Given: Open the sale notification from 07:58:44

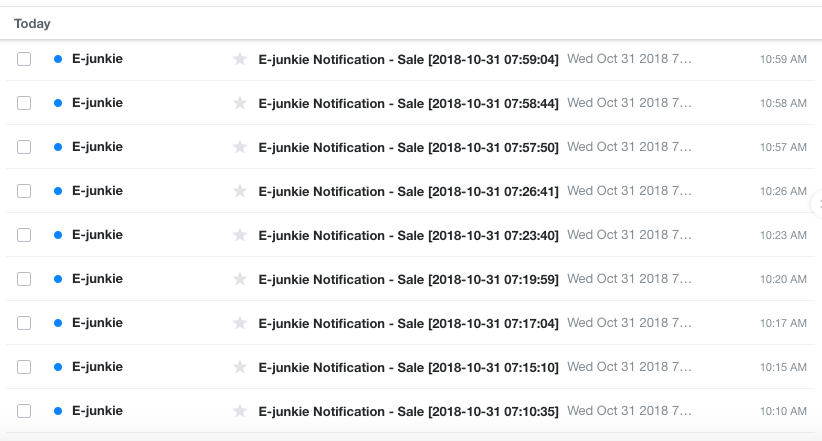Looking at the screenshot, I should 408,103.
